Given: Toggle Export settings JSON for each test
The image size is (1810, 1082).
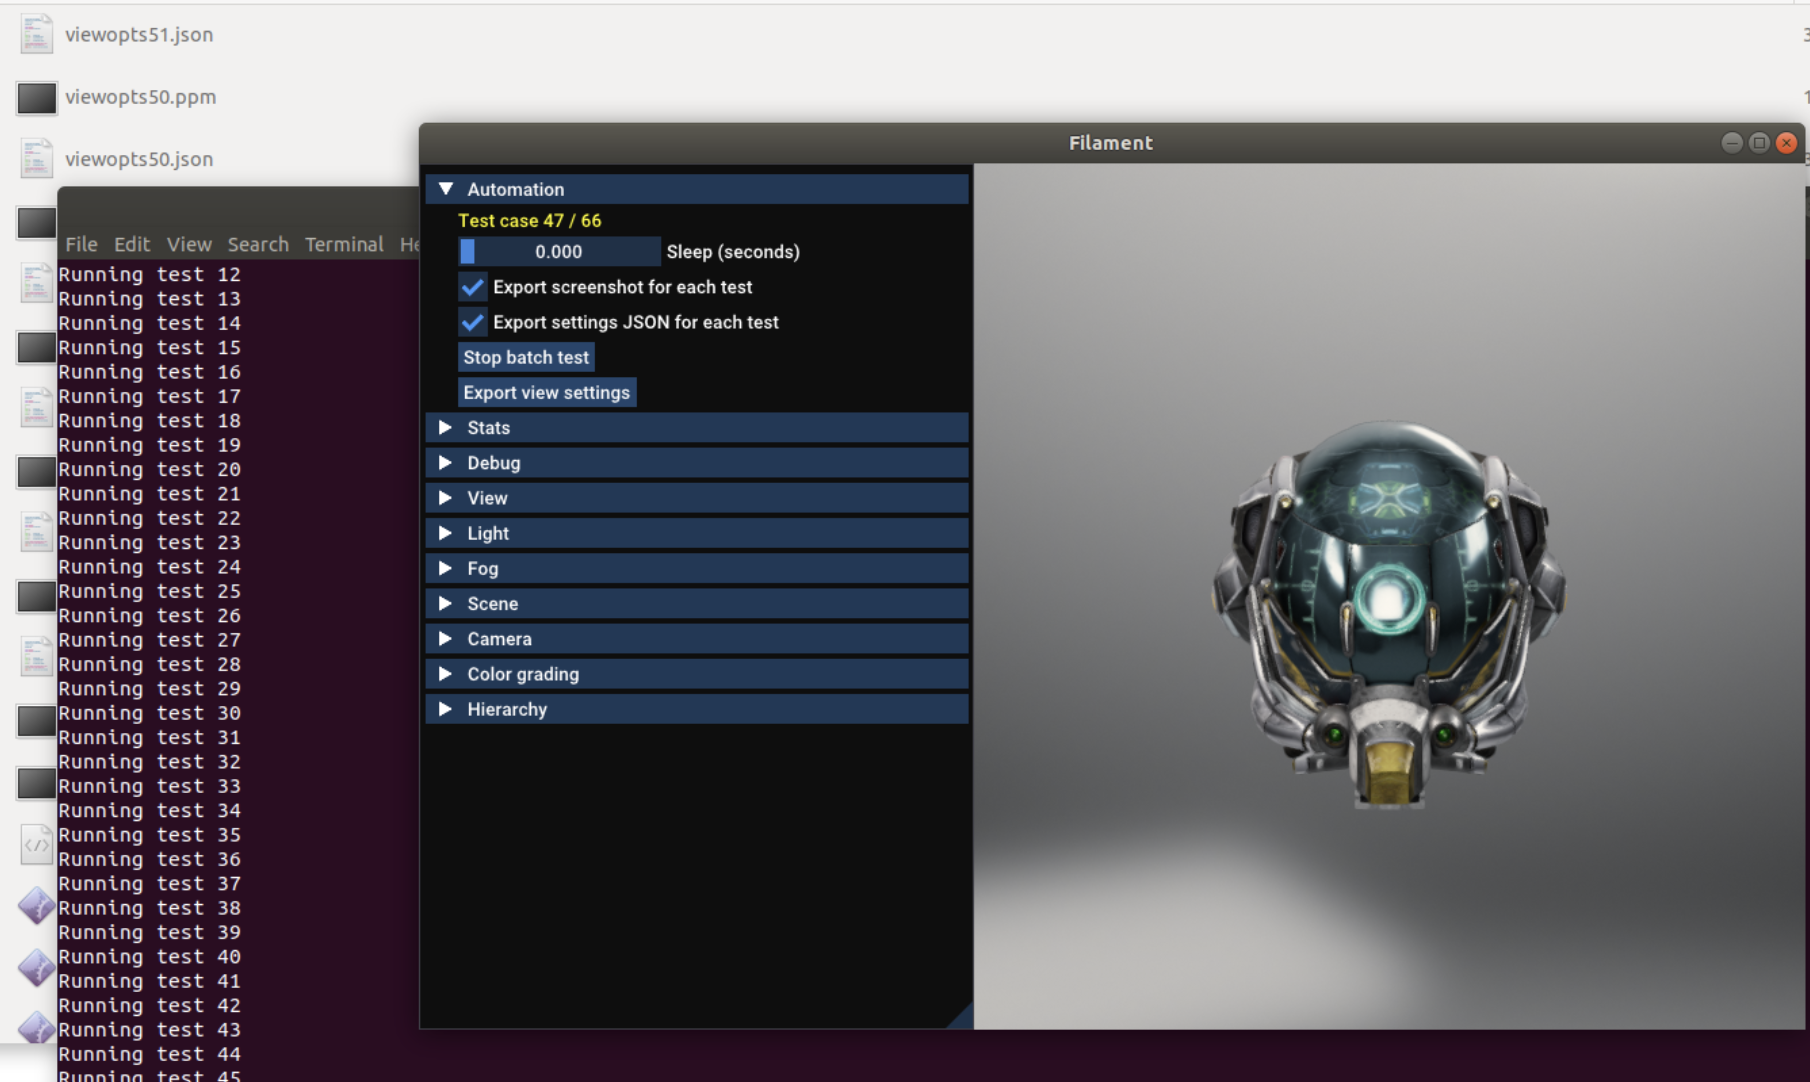Looking at the screenshot, I should pyautogui.click(x=473, y=322).
